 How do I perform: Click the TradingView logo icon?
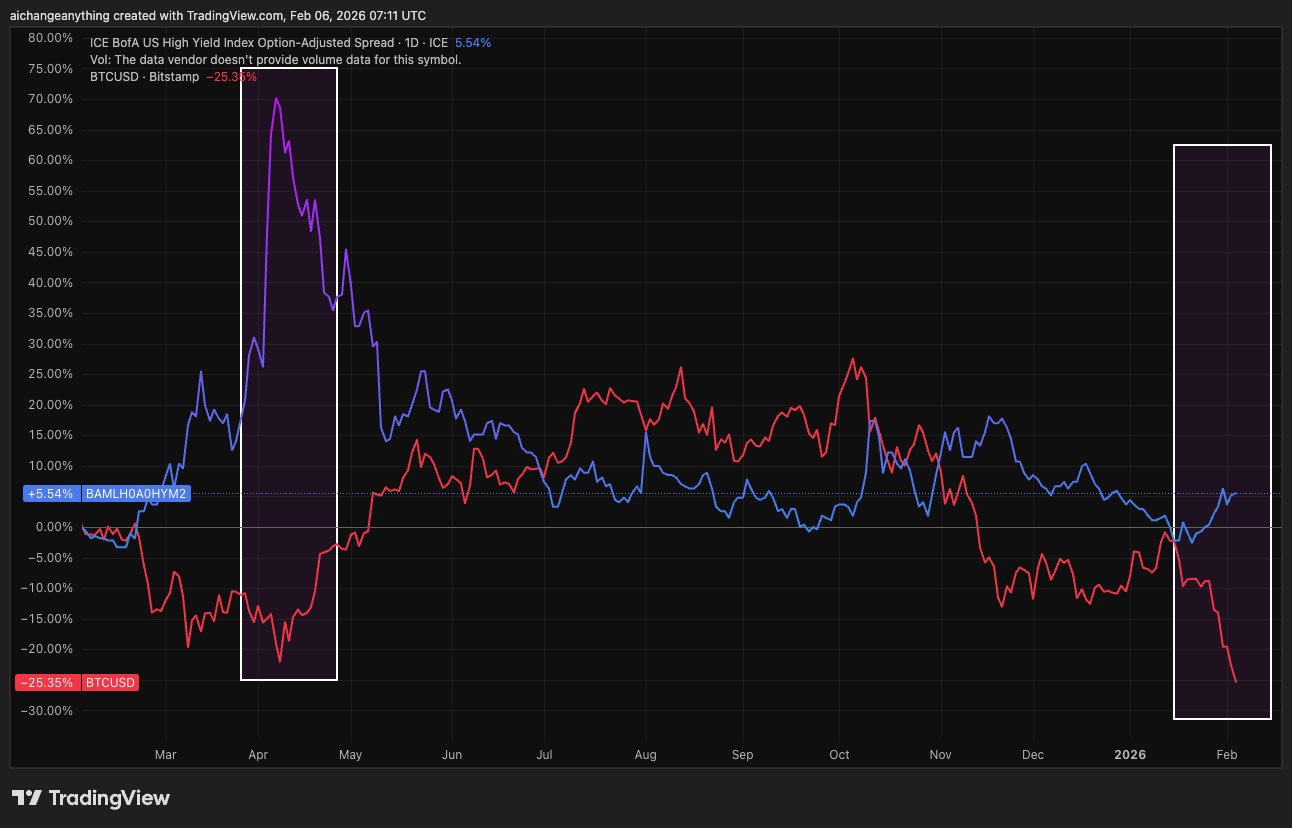coord(27,798)
